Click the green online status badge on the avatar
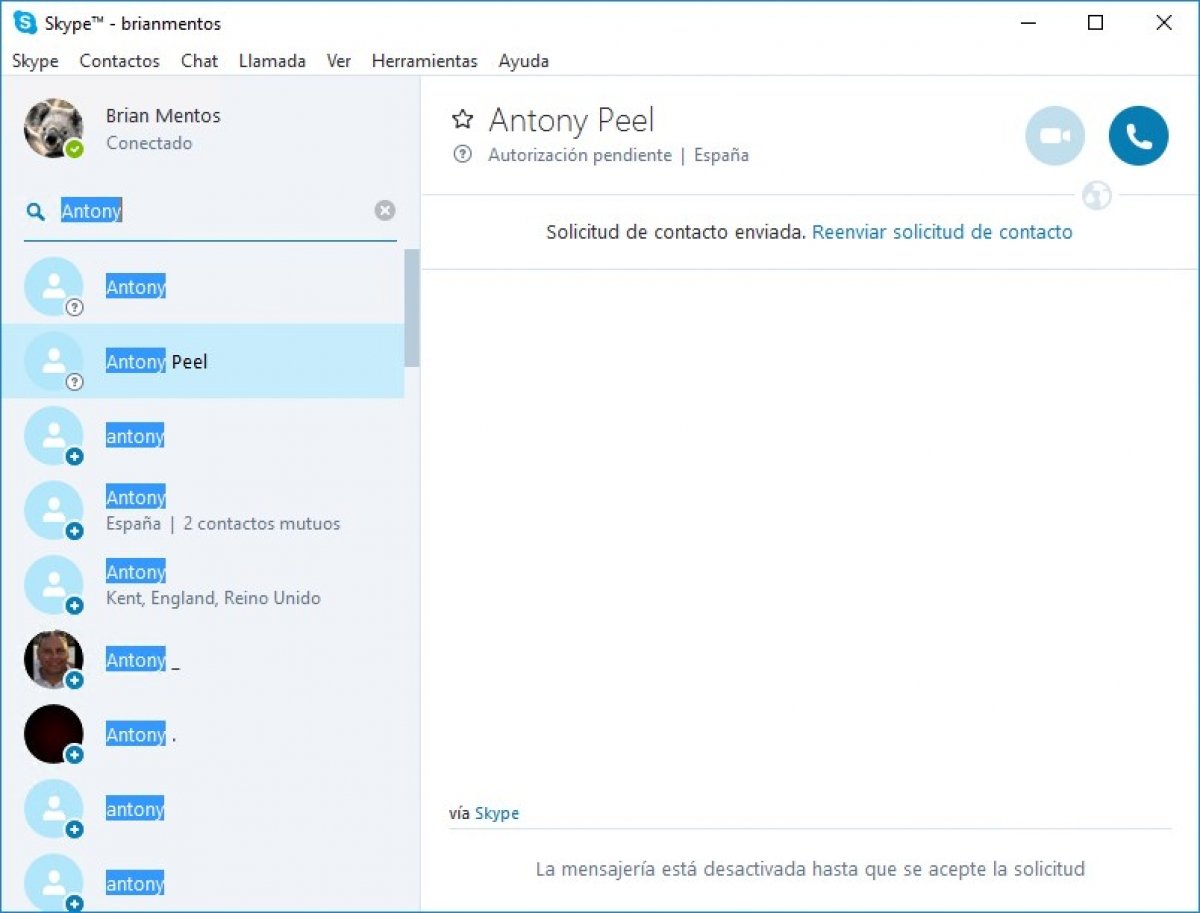The image size is (1200, 913). (75, 149)
